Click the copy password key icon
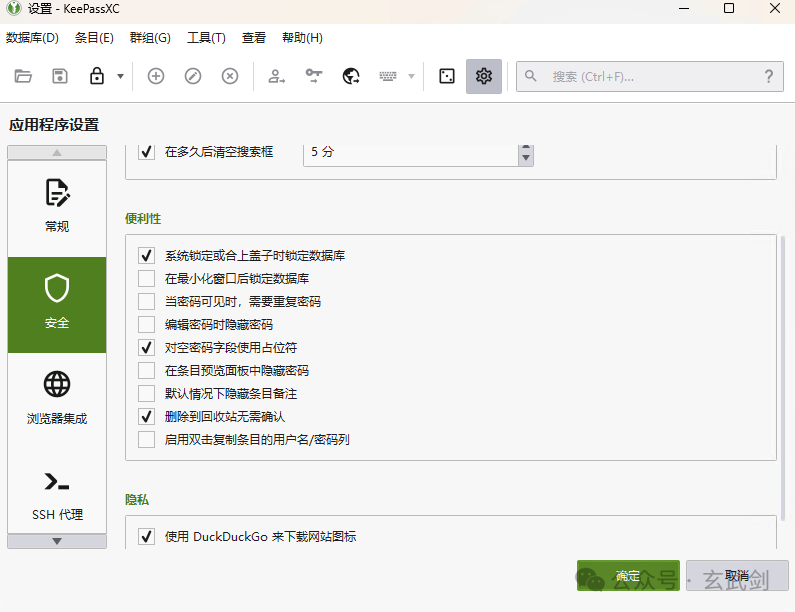The image size is (795, 612). click(x=314, y=77)
